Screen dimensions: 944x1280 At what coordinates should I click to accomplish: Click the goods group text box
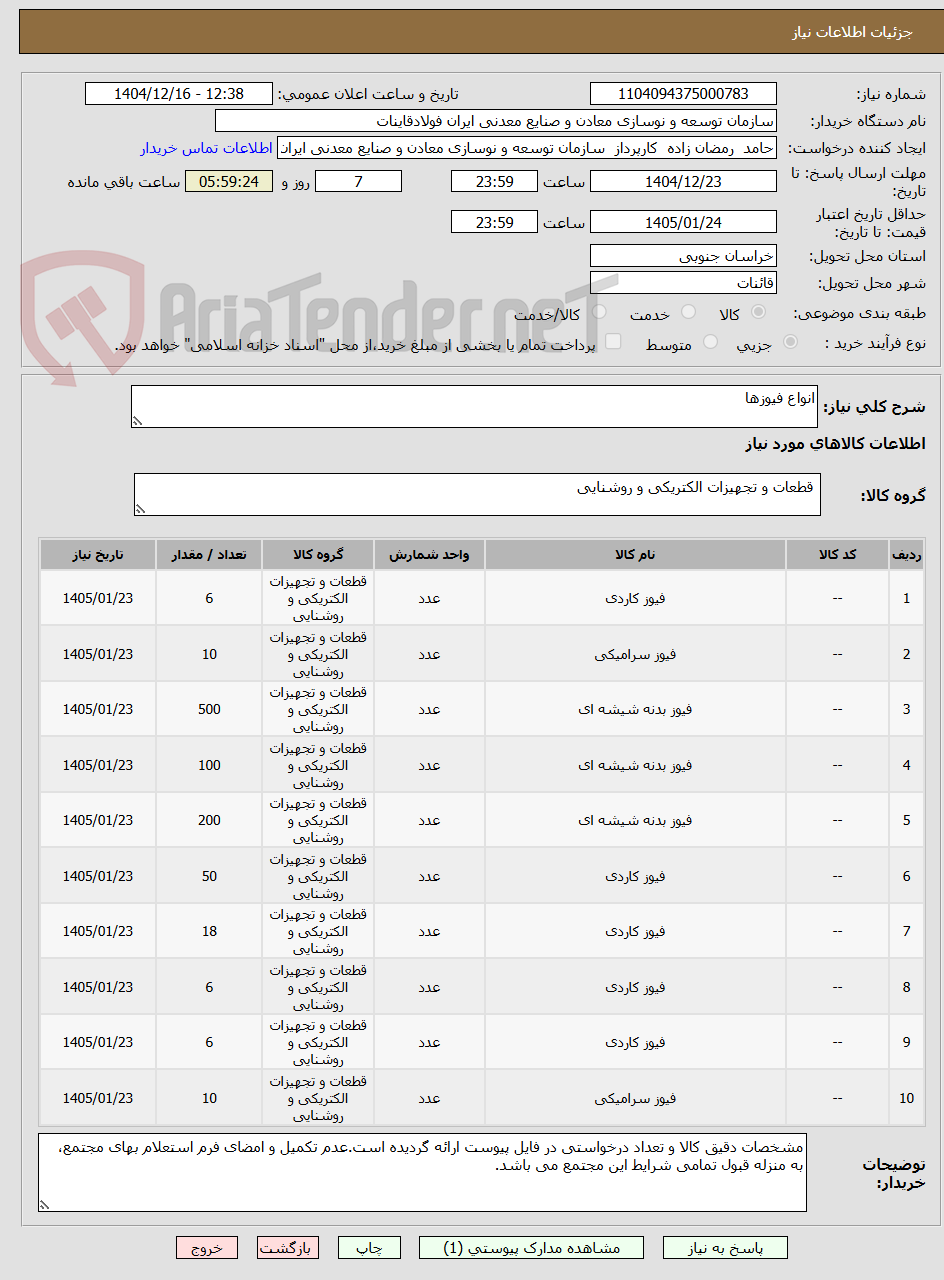coord(477,495)
